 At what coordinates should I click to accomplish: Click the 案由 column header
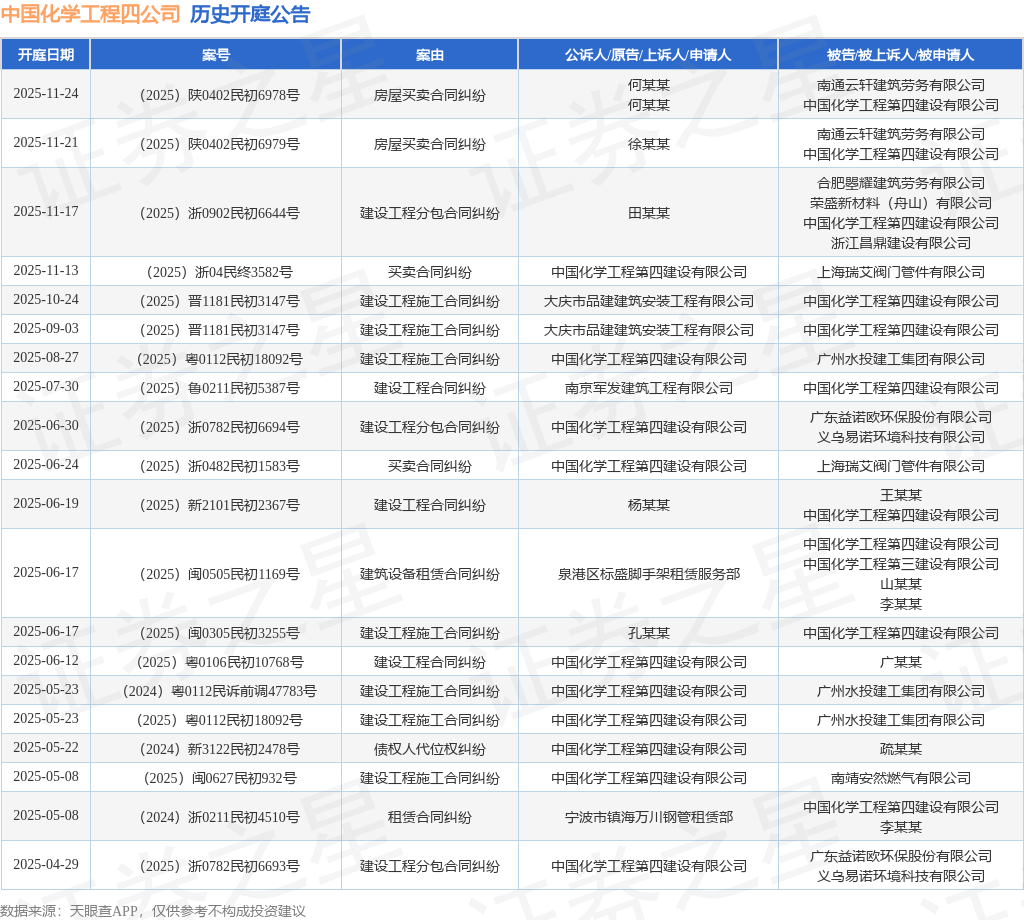coord(430,55)
